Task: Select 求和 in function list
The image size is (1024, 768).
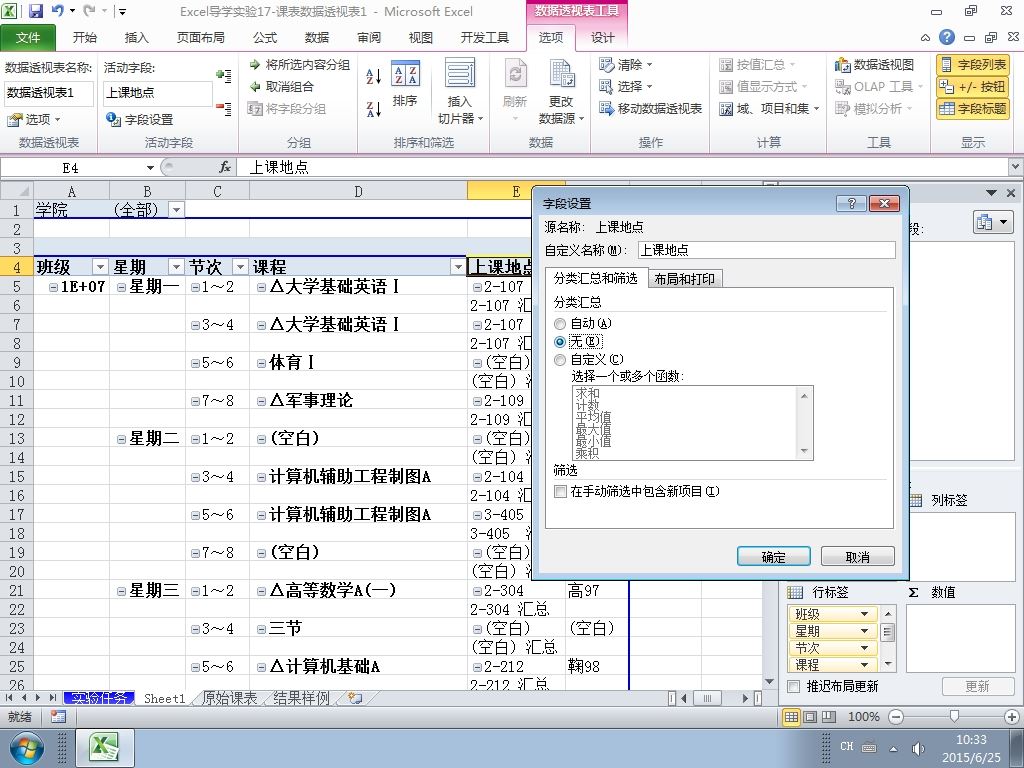Action: click(x=587, y=392)
